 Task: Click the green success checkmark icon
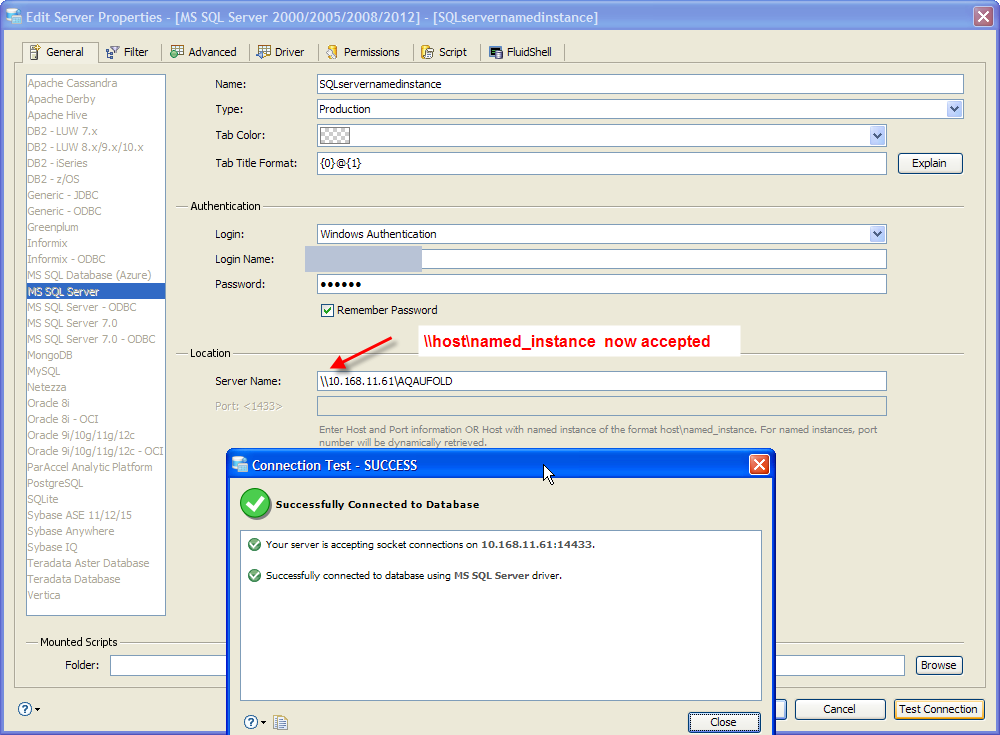[255, 504]
